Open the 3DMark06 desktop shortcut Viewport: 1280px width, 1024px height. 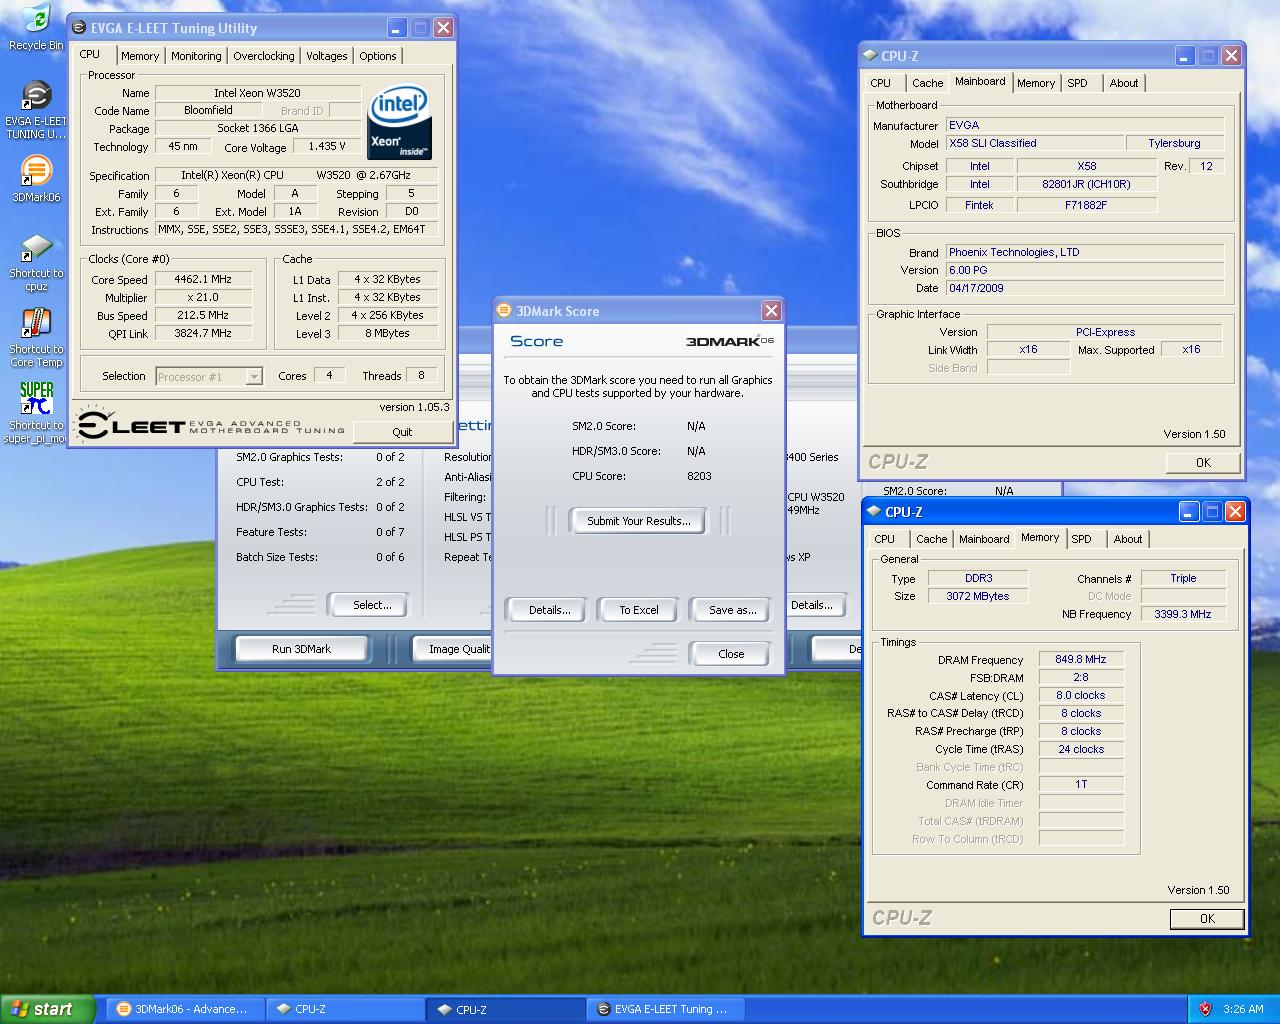point(36,178)
